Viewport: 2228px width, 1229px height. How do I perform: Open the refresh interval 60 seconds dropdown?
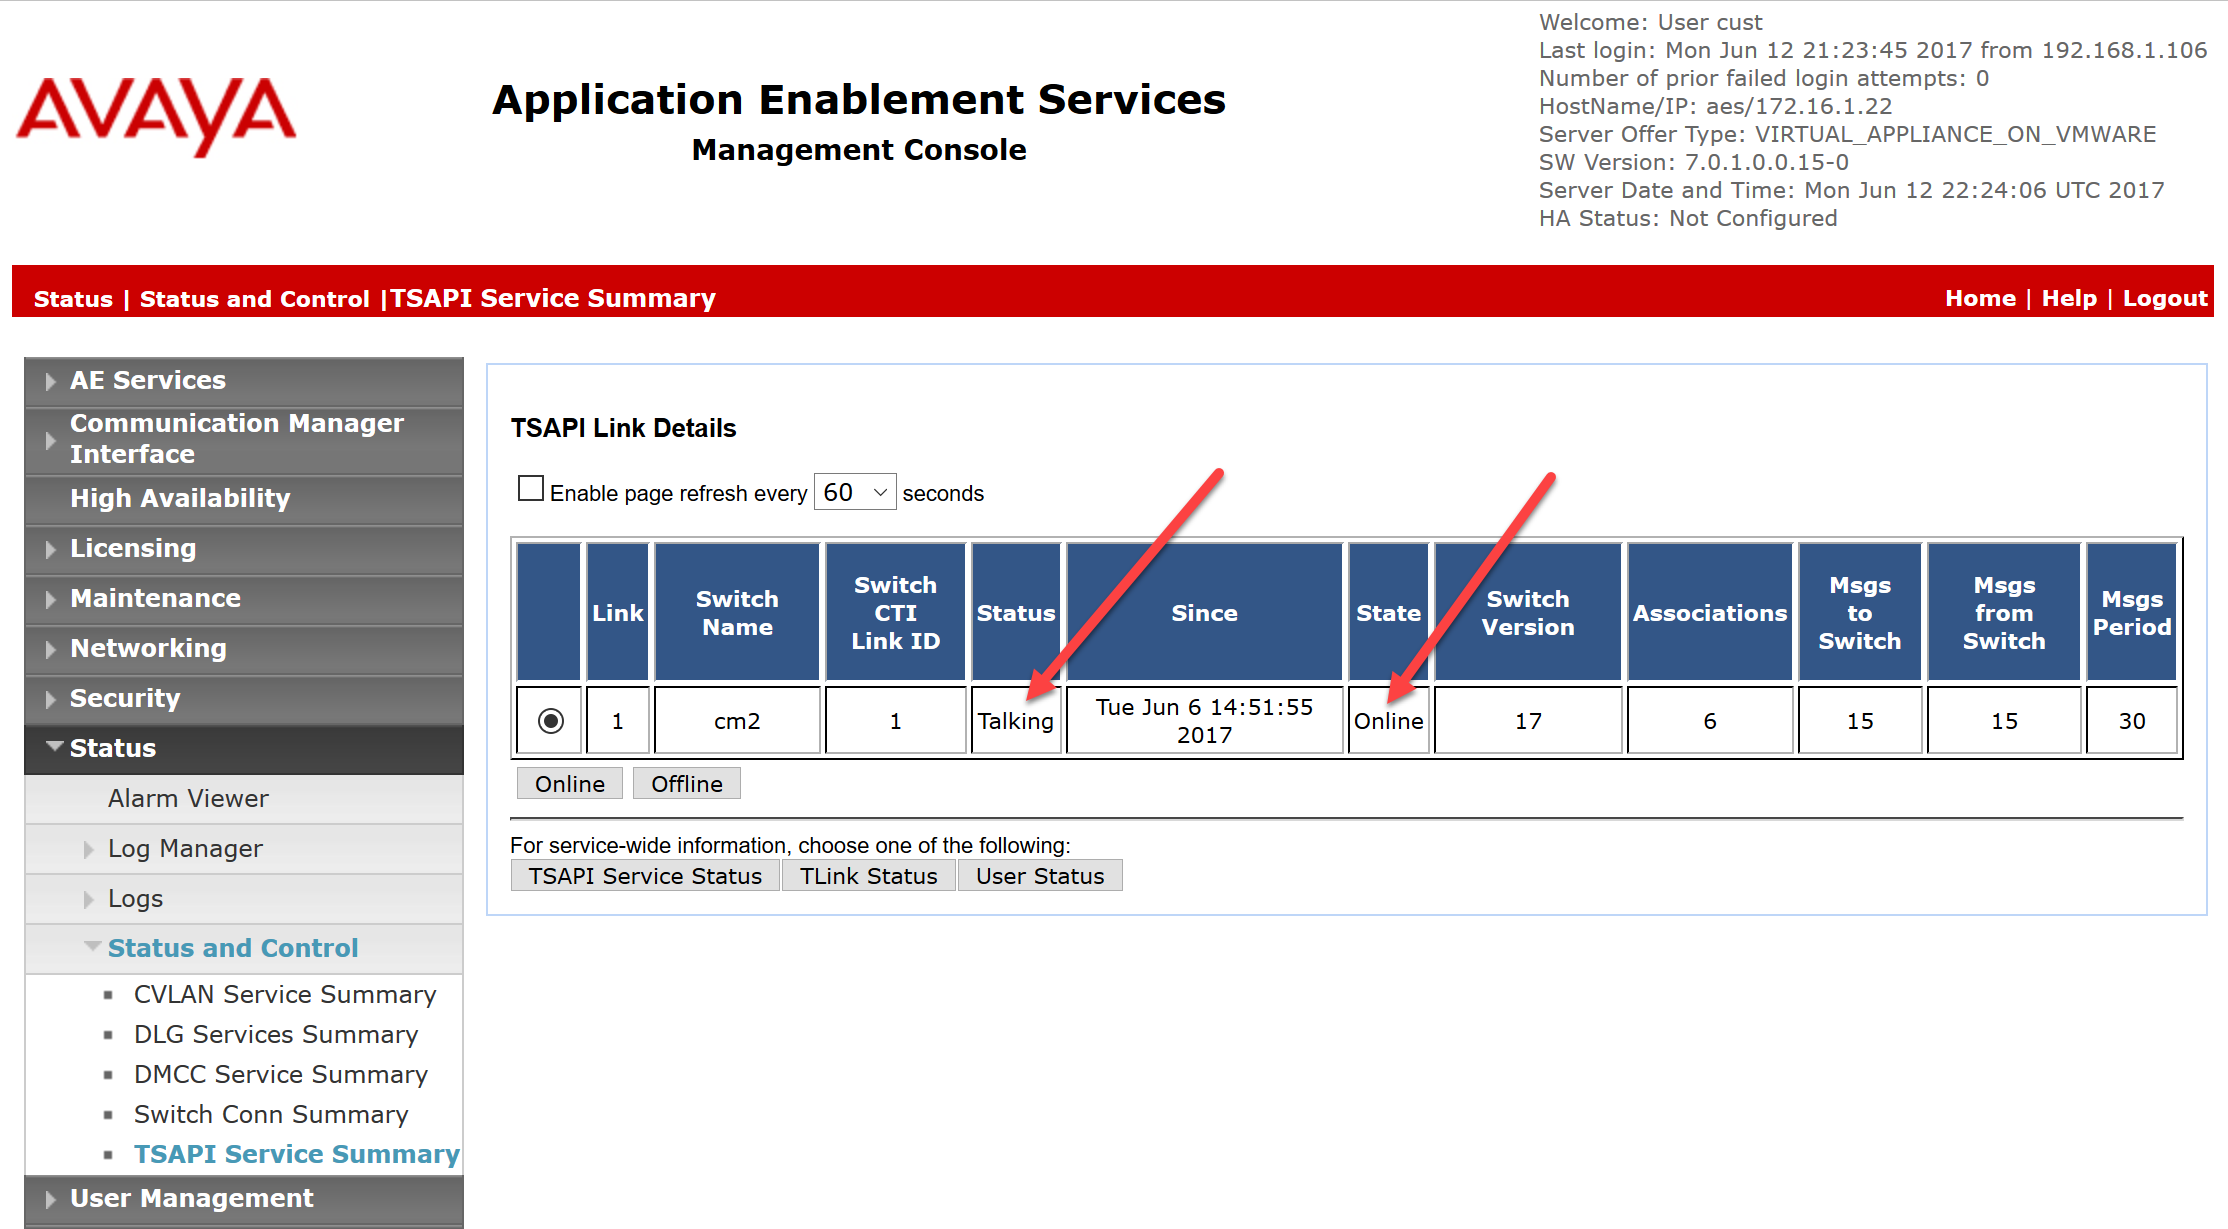coord(855,492)
